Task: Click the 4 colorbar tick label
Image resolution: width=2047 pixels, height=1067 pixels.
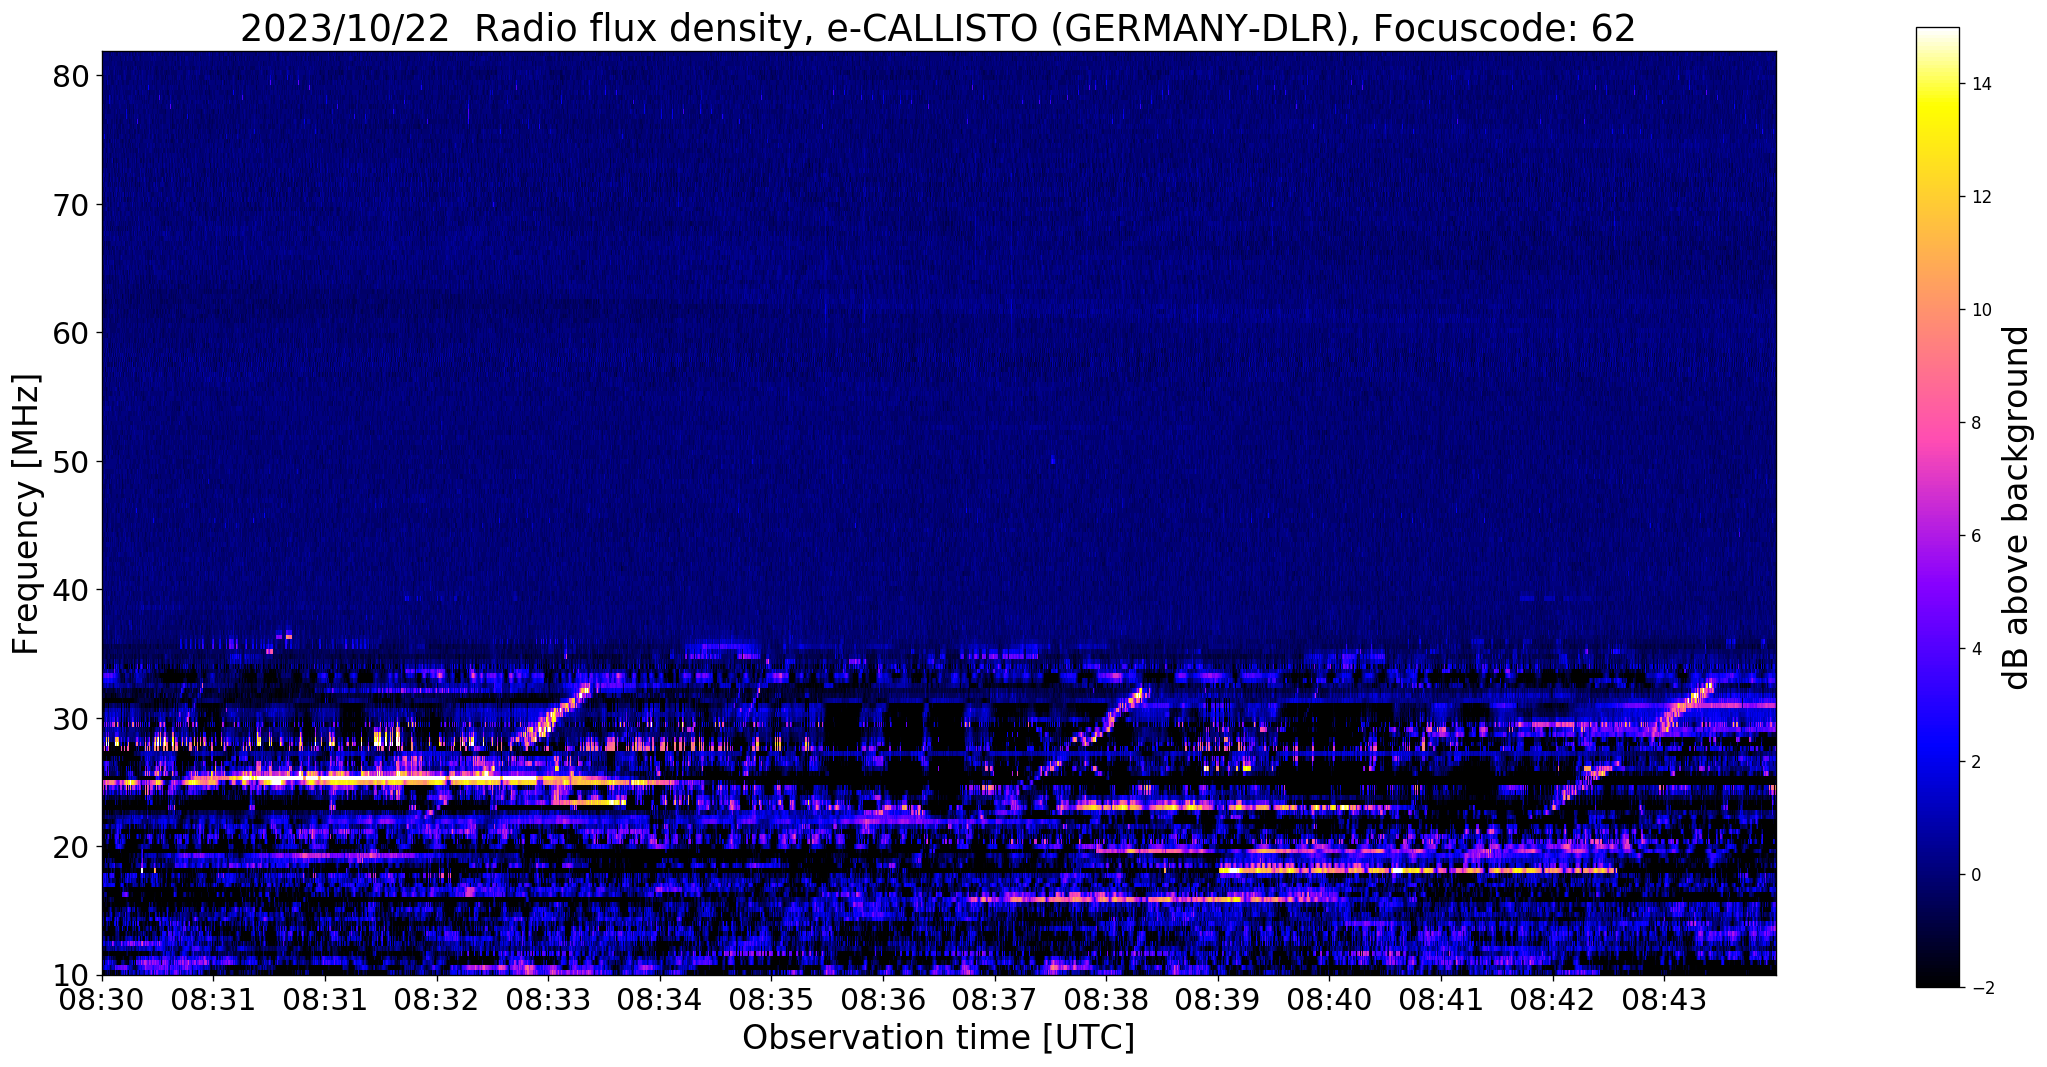Action: (1975, 649)
